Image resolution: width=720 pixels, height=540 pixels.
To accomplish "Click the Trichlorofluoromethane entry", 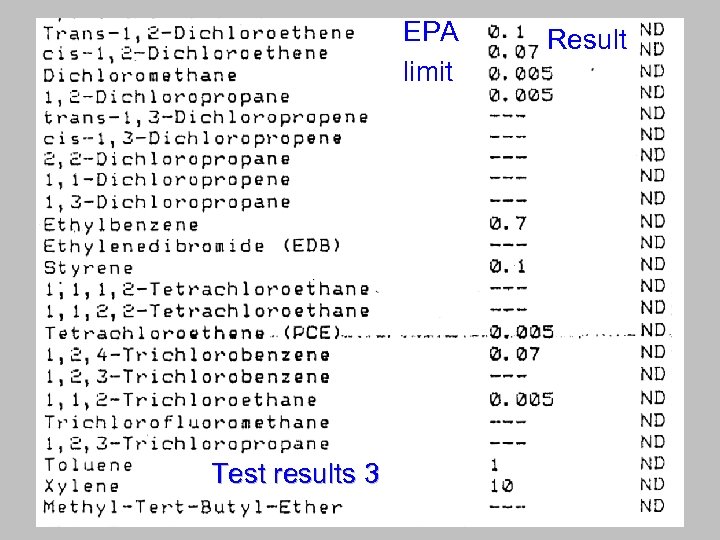I will coord(187,422).
